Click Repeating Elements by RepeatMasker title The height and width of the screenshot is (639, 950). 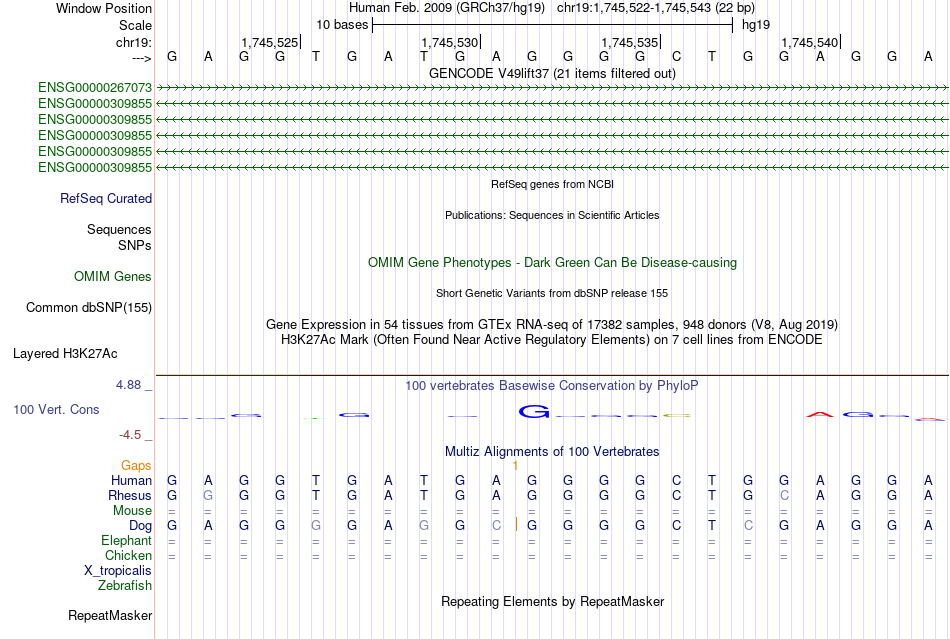point(552,602)
